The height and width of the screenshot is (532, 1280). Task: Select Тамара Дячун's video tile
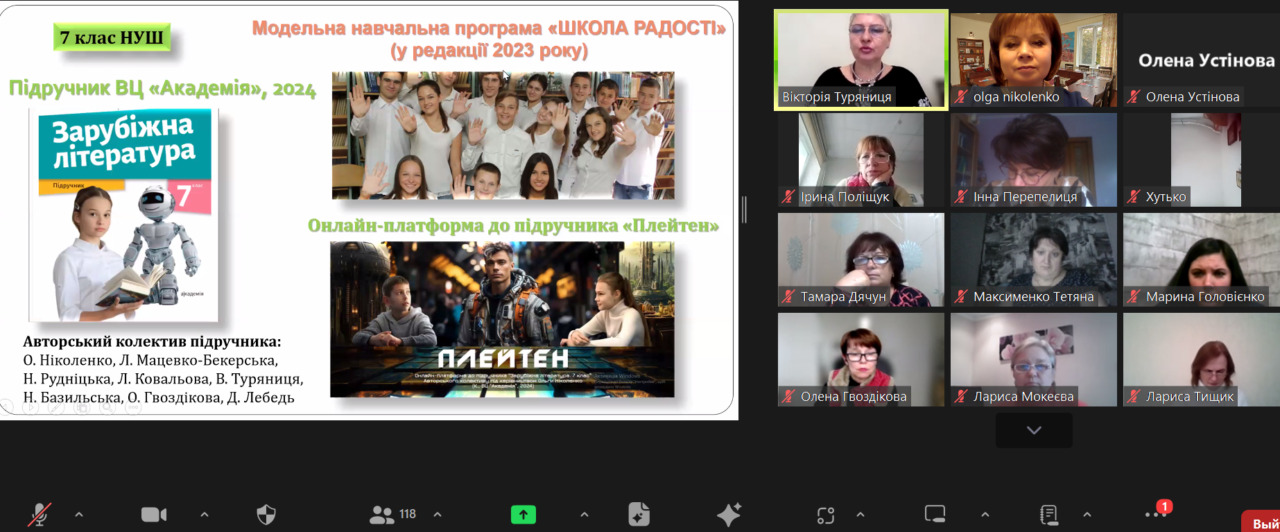861,260
